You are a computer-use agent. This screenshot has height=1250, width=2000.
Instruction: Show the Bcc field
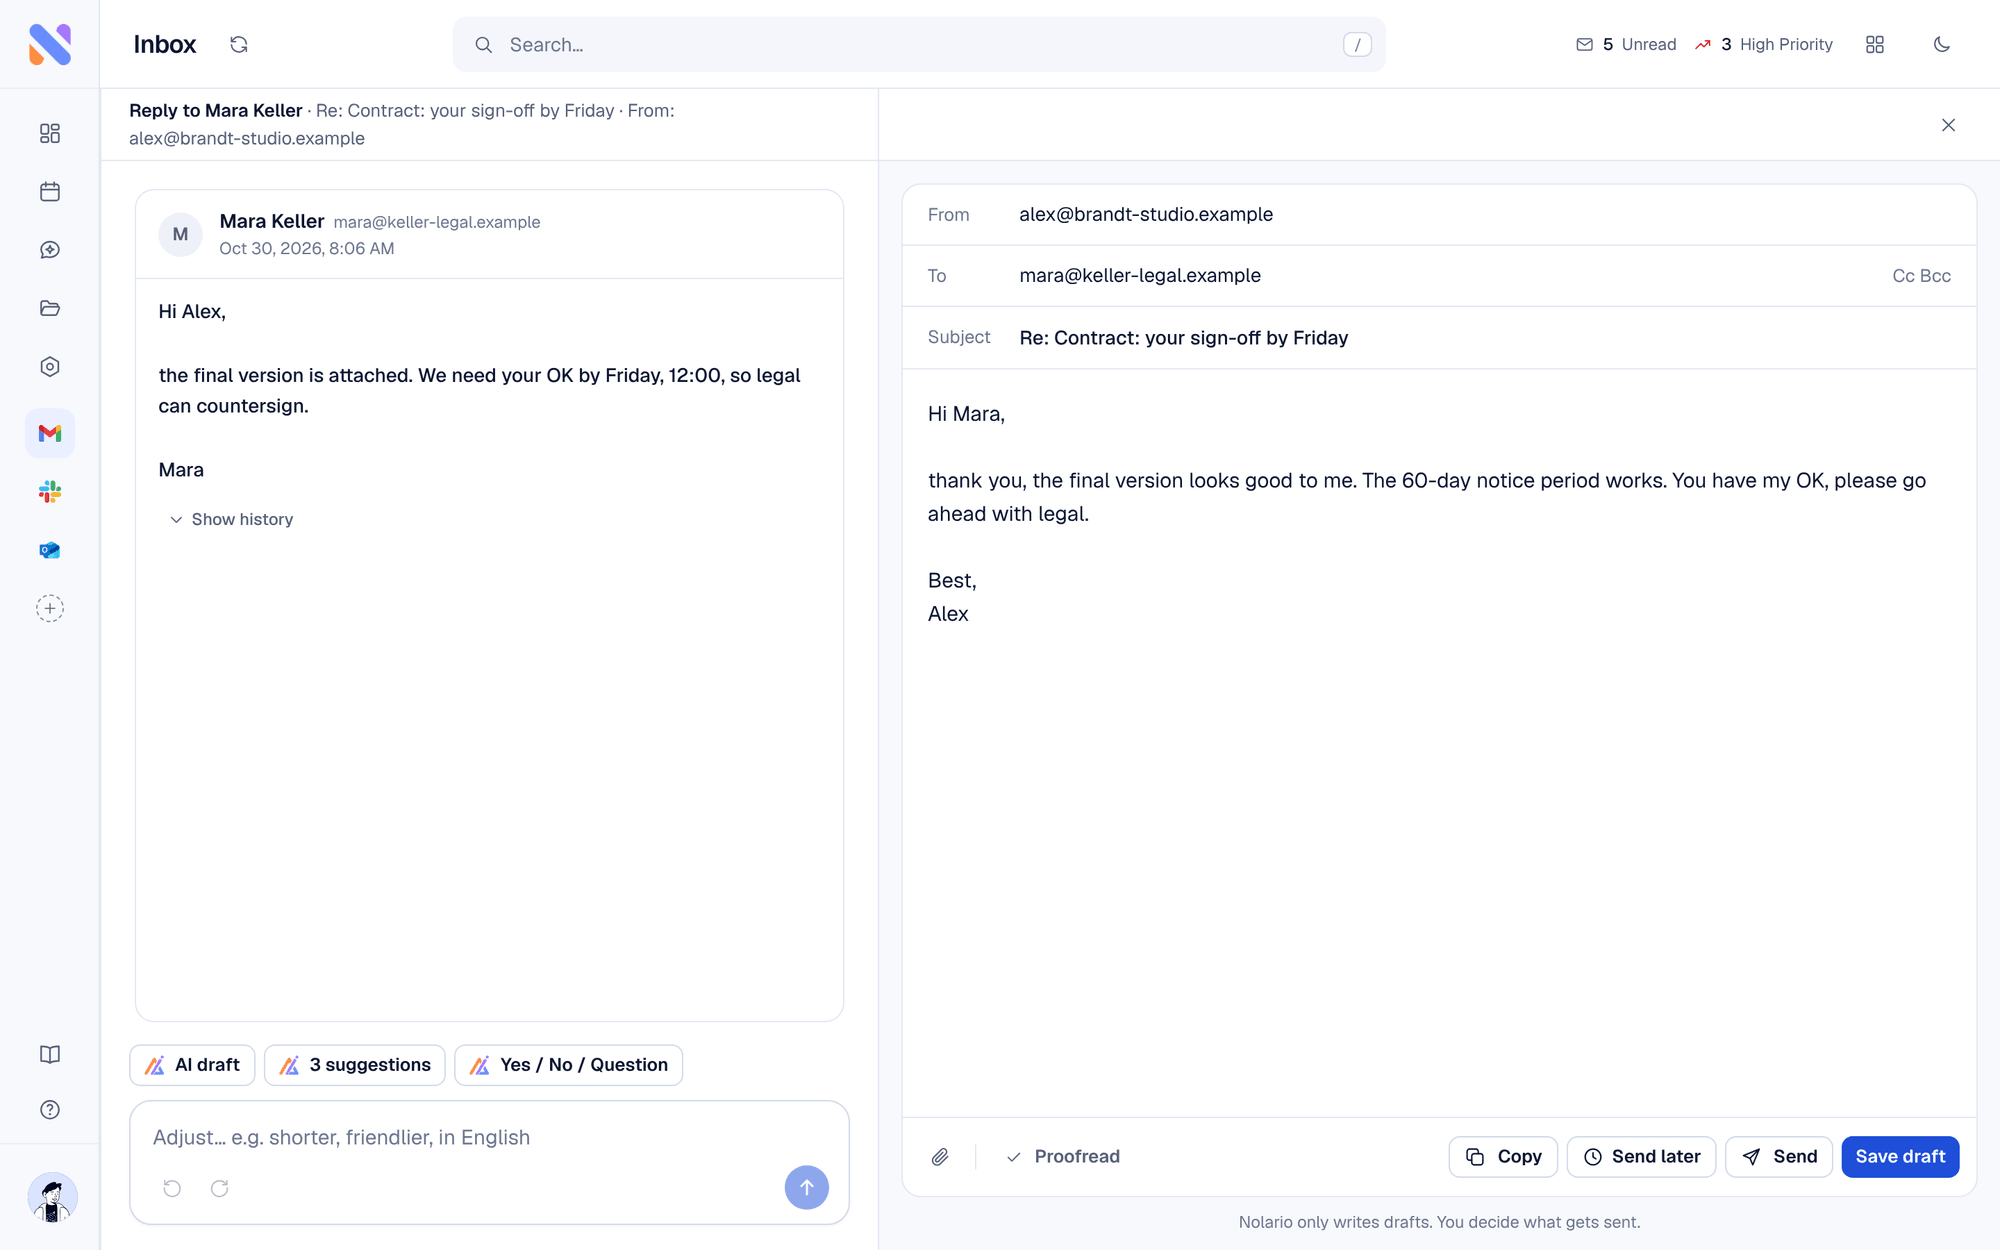[x=1936, y=276]
